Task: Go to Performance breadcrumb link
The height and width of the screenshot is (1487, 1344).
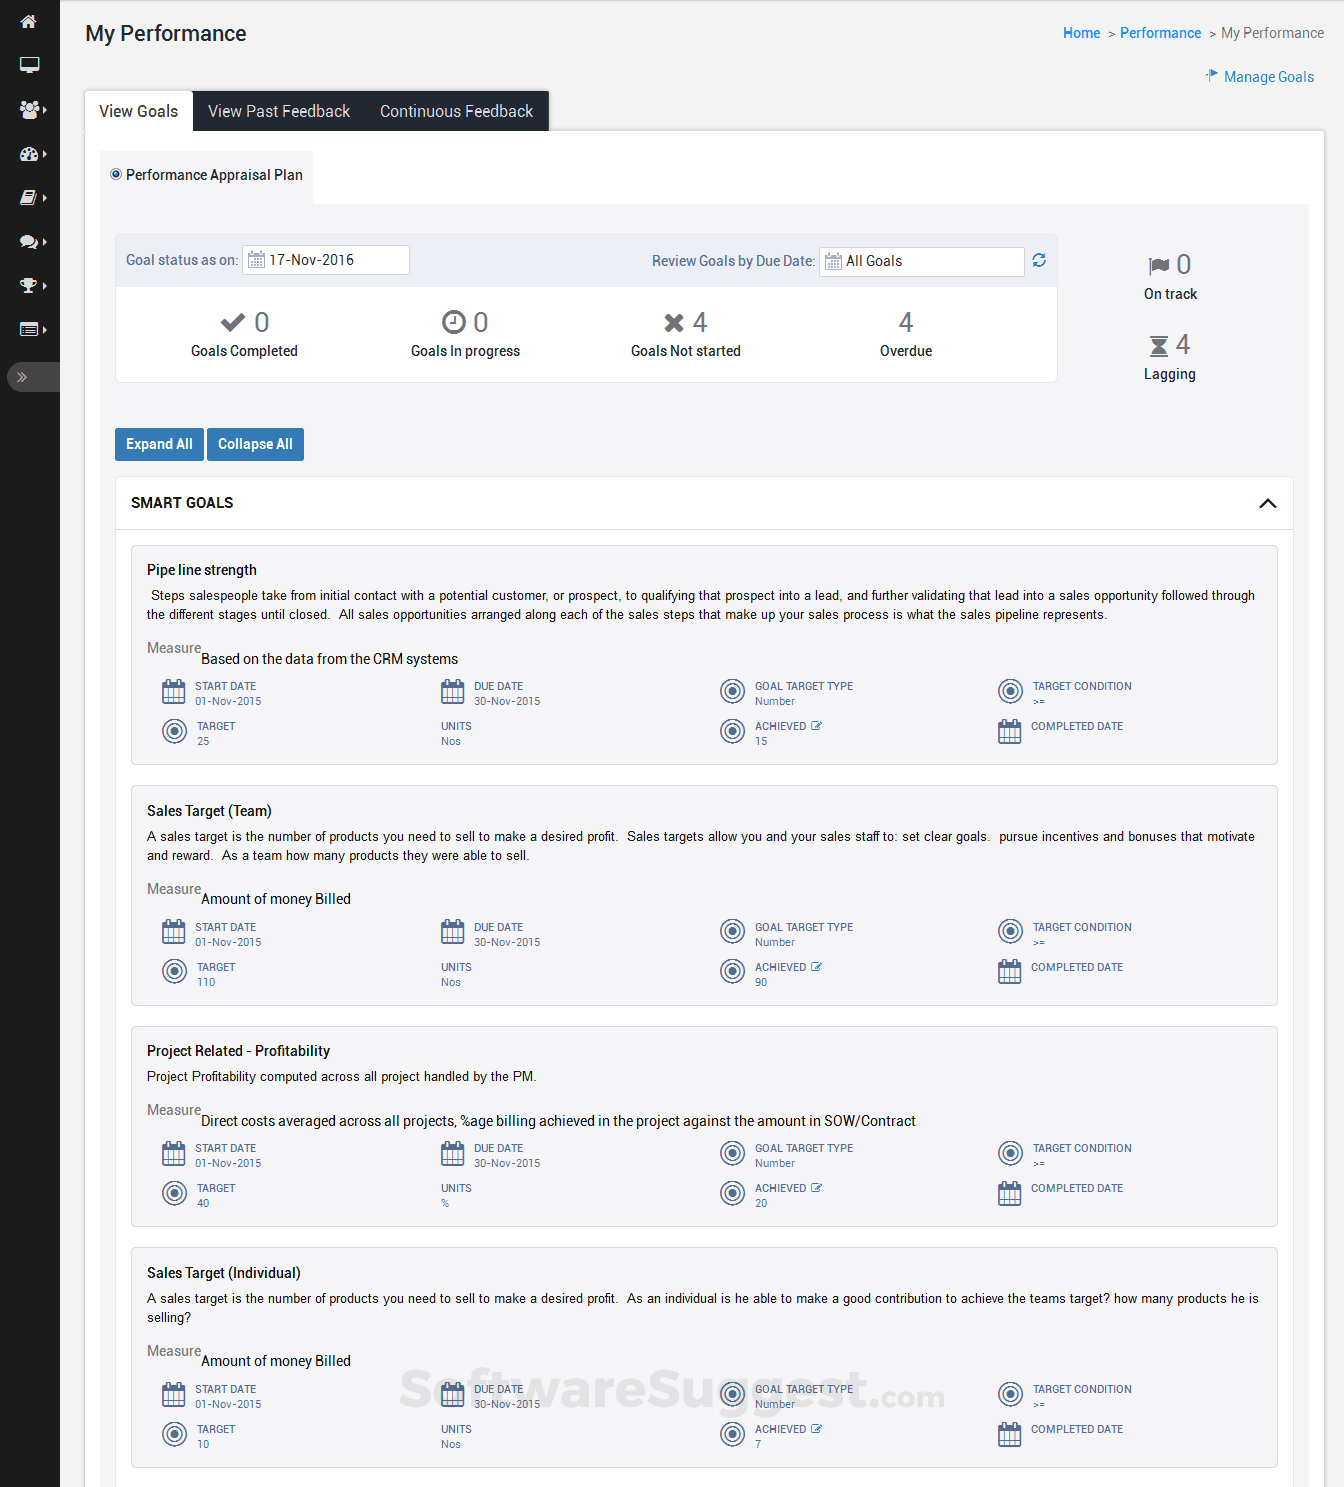Action: click(x=1160, y=33)
